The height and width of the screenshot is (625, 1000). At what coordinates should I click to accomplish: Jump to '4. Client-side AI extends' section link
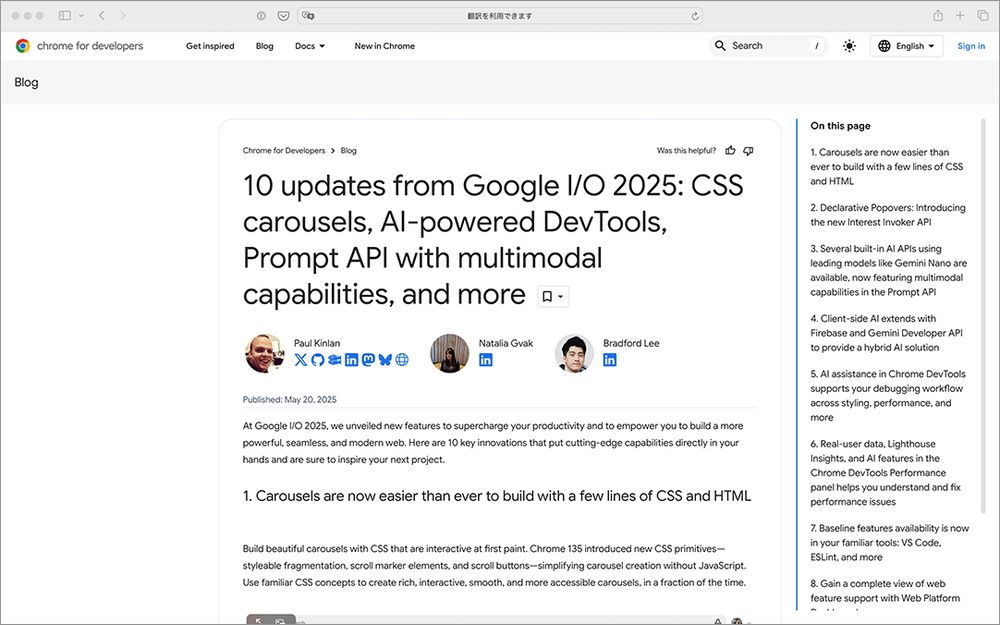click(x=886, y=333)
